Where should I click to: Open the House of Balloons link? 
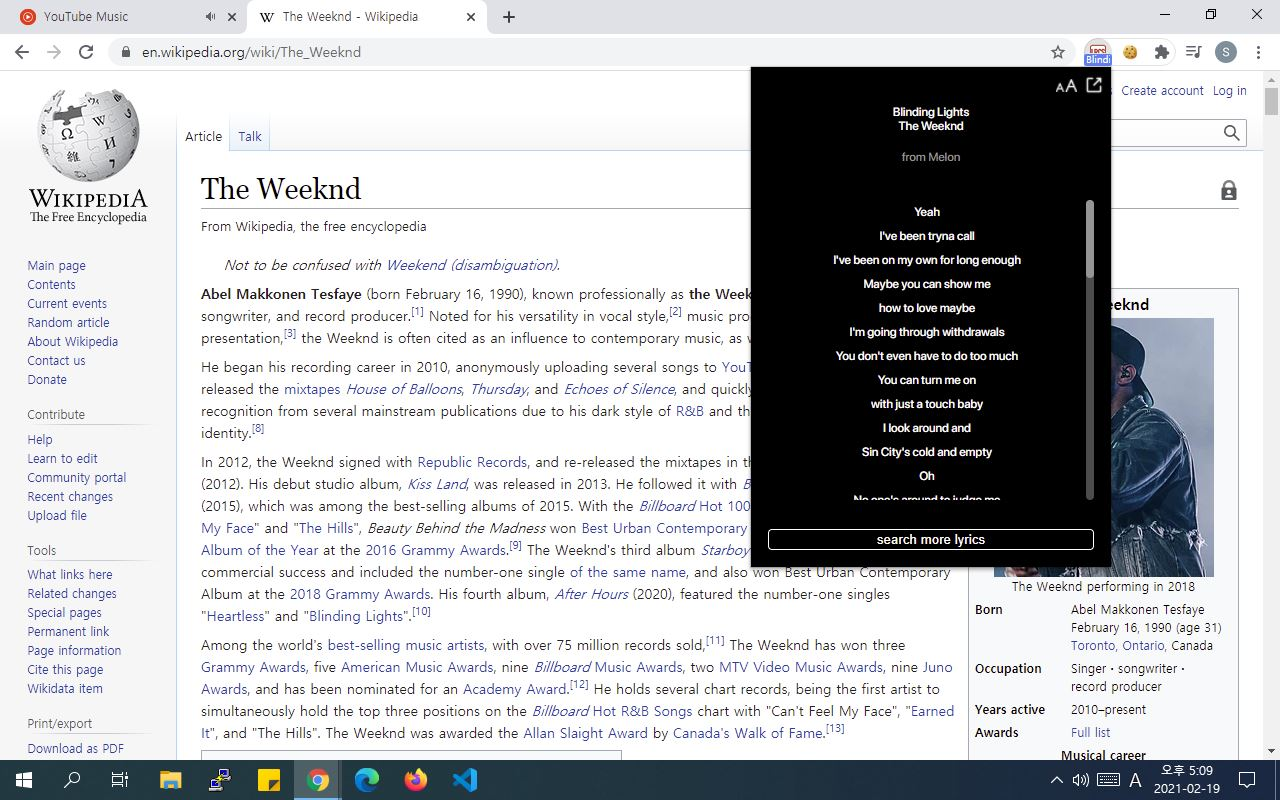click(x=404, y=389)
